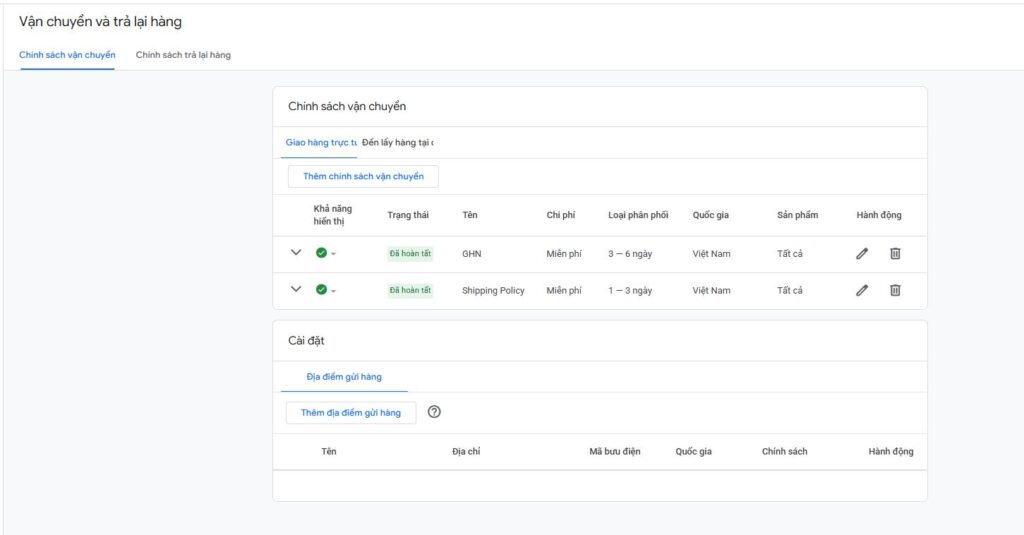The height and width of the screenshot is (535, 1024).
Task: Expand the GHN row chevron
Action: coord(296,252)
